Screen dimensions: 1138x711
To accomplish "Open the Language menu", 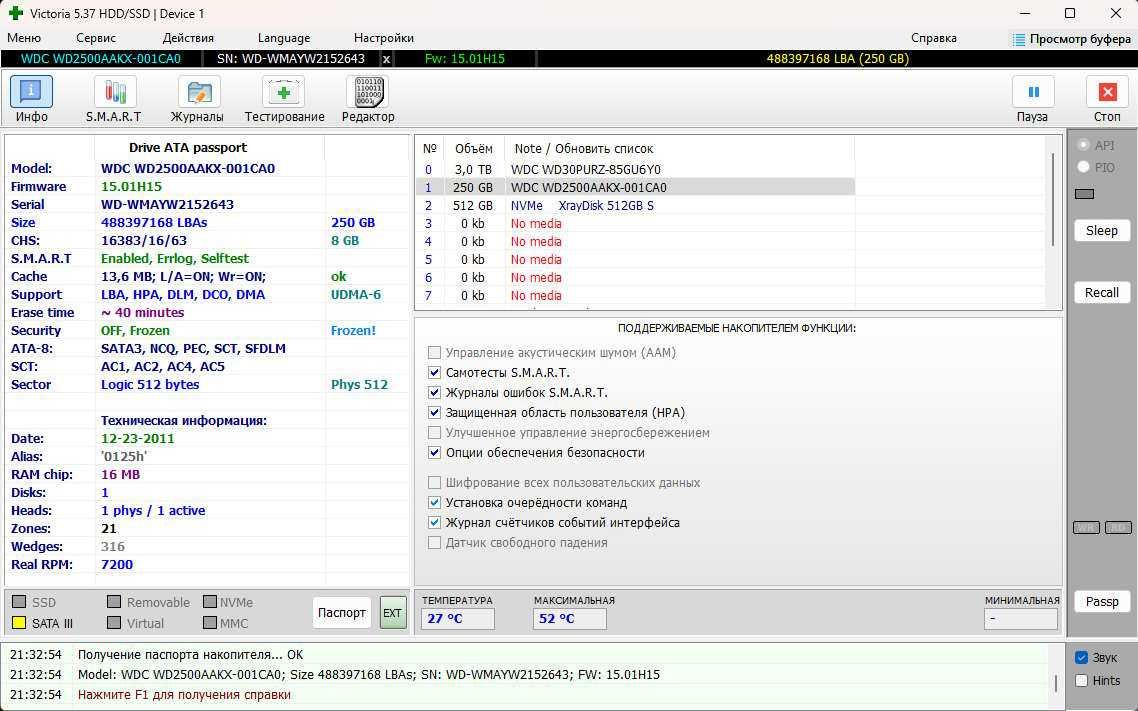I will tap(284, 38).
